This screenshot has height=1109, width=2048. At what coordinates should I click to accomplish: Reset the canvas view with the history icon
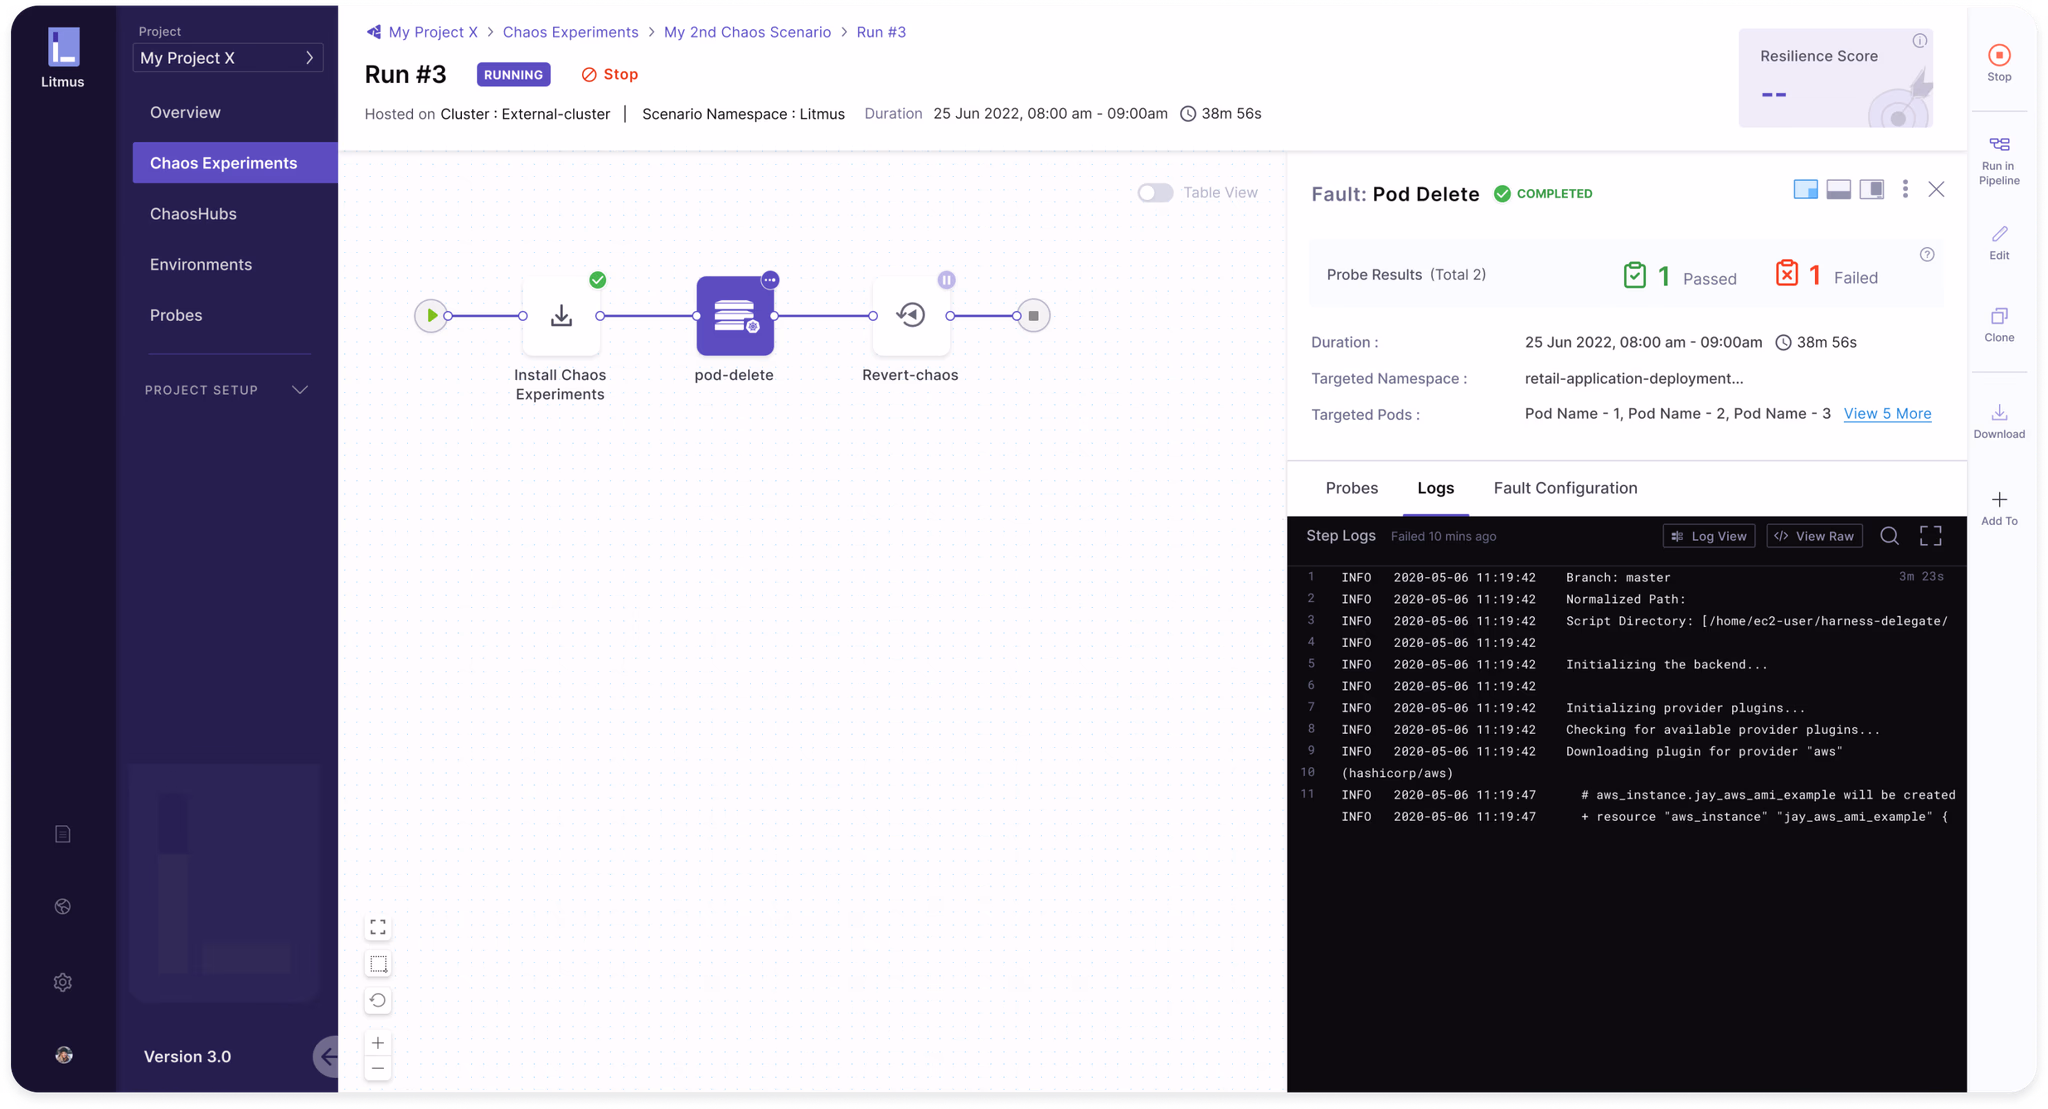pos(378,1000)
